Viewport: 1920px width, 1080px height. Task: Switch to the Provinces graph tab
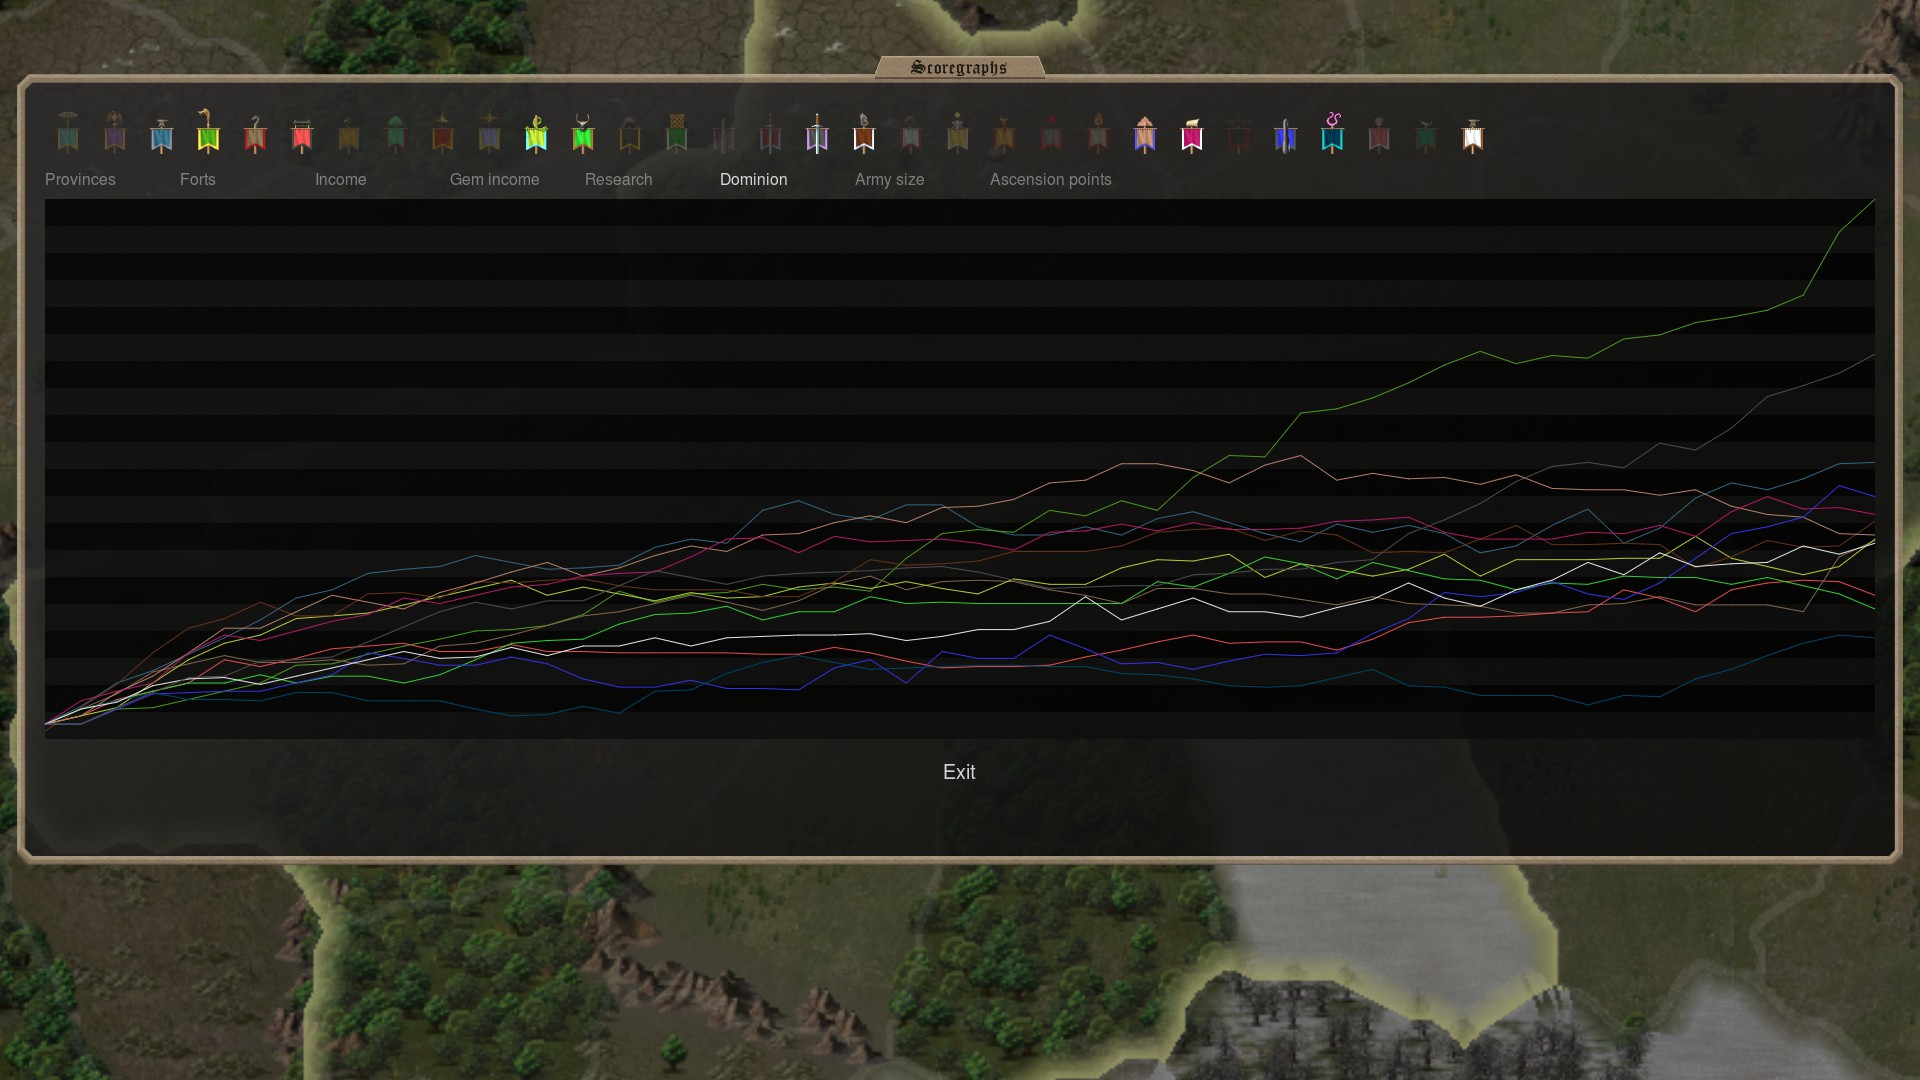(80, 179)
